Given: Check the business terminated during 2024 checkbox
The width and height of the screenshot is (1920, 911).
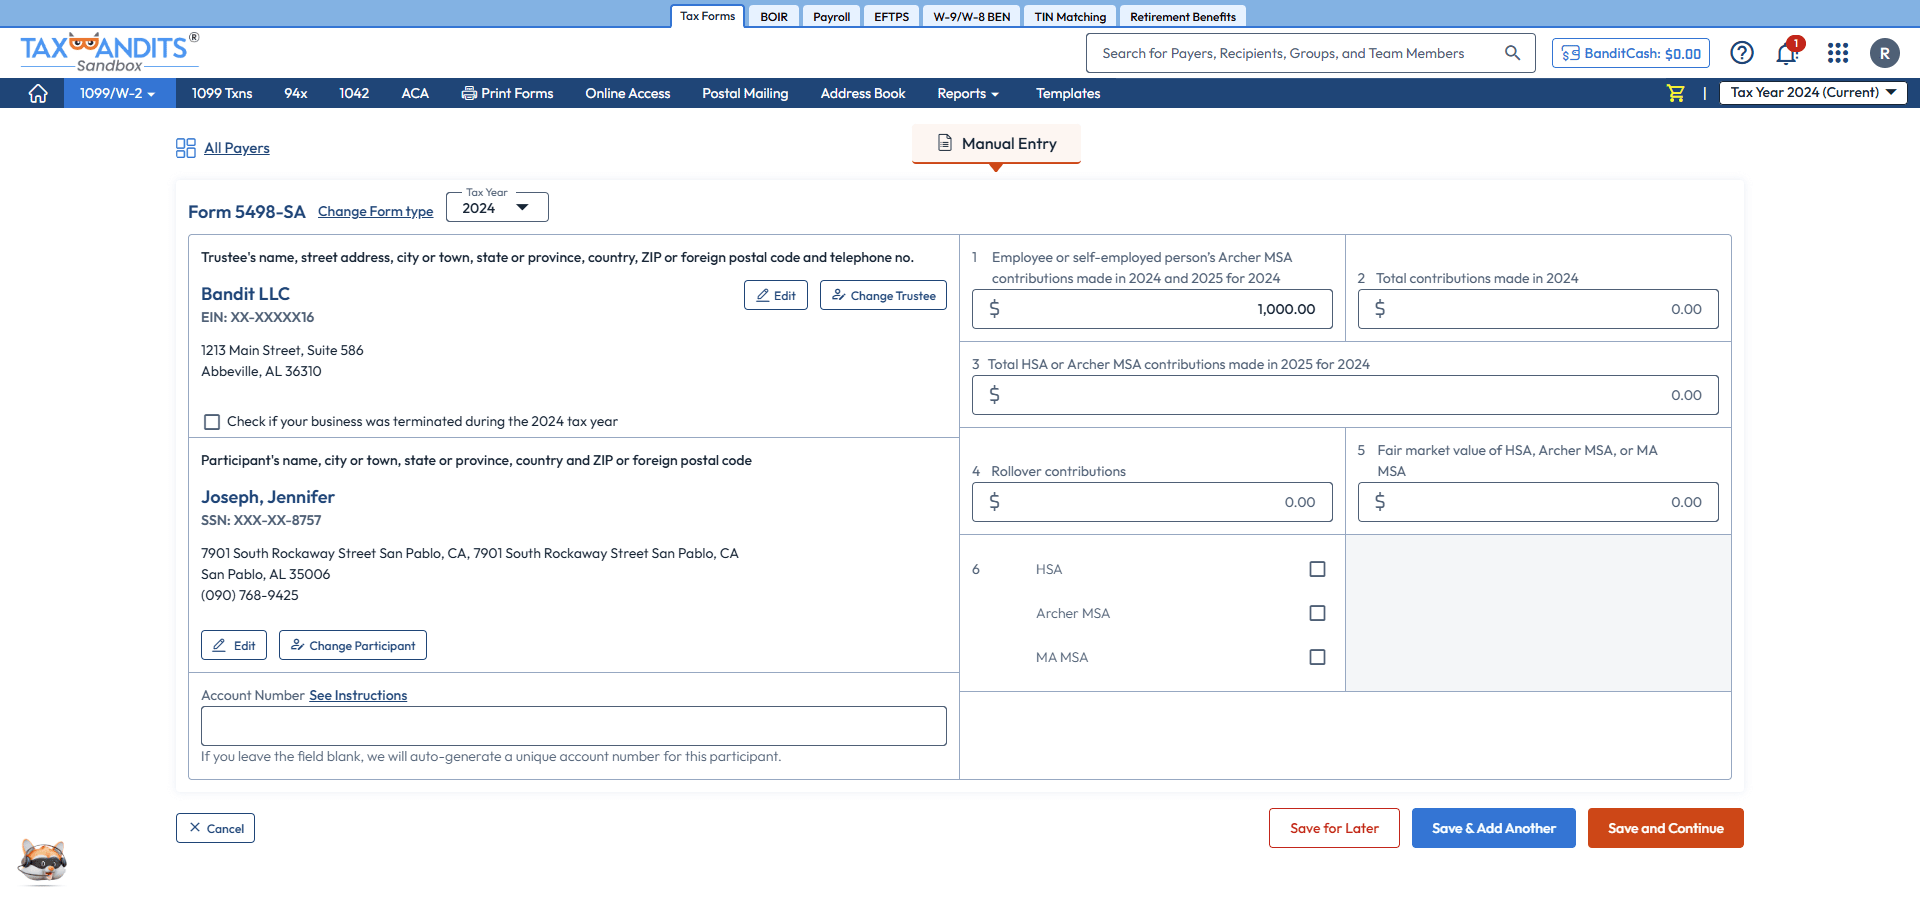Looking at the screenshot, I should click(x=211, y=421).
